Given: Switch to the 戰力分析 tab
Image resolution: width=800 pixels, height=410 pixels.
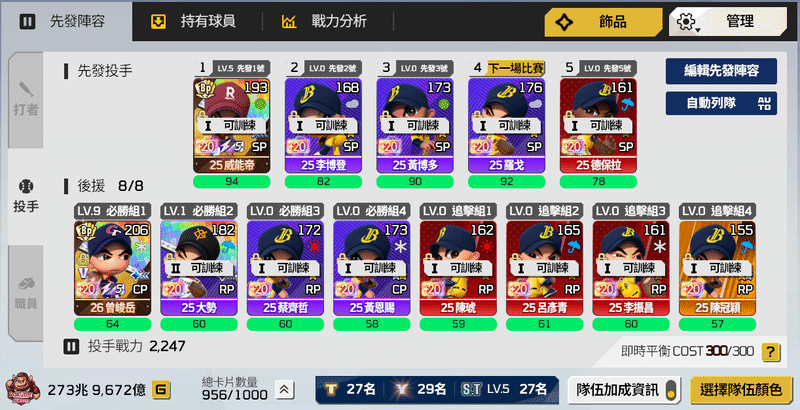Looking at the screenshot, I should 324,21.
